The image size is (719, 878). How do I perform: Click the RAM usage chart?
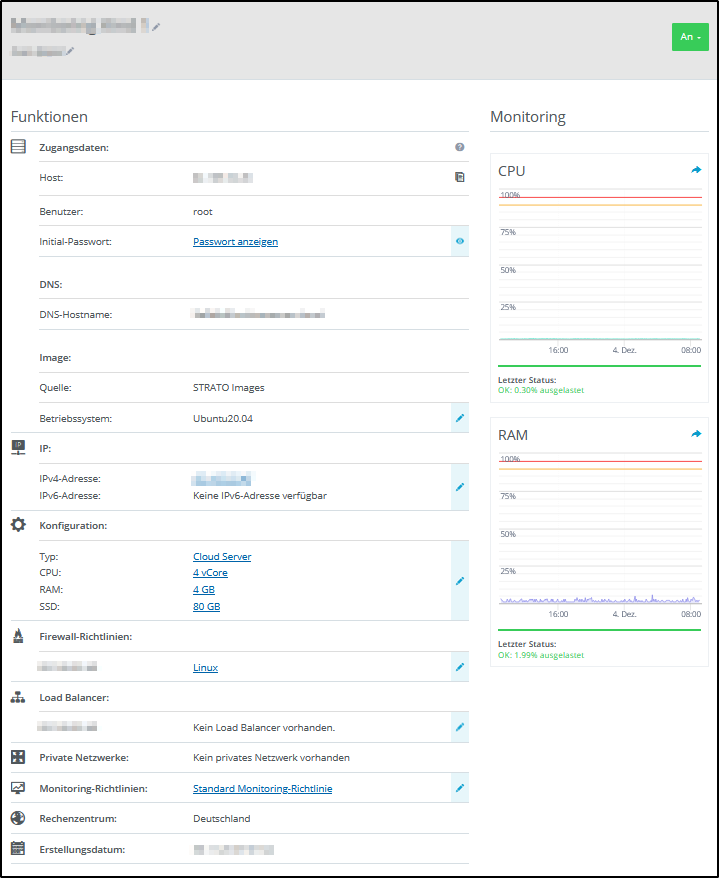[600, 537]
